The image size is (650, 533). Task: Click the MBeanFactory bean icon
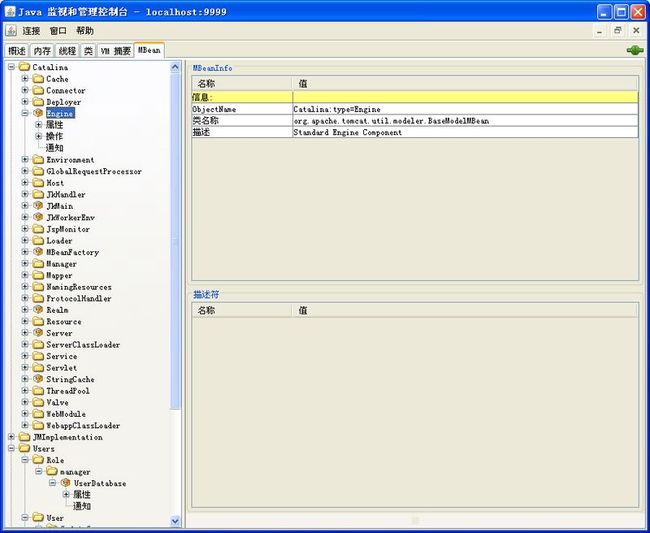tap(38, 252)
